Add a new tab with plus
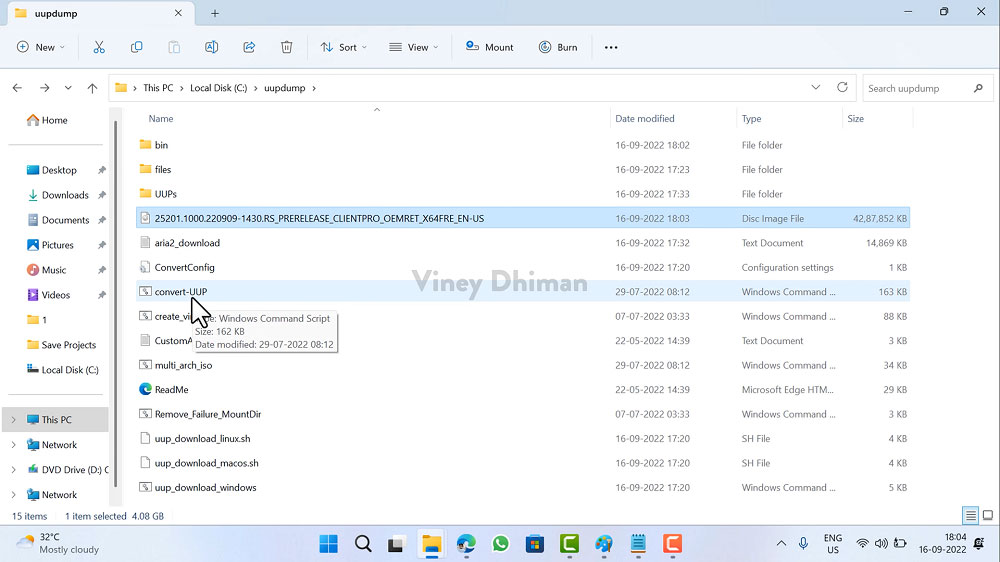The width and height of the screenshot is (1000, 562). [x=215, y=13]
